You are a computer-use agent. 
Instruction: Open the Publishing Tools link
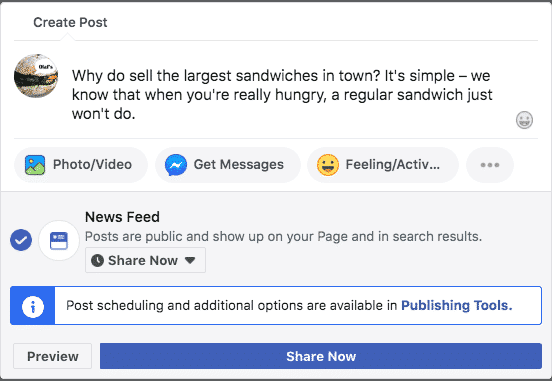pos(457,305)
